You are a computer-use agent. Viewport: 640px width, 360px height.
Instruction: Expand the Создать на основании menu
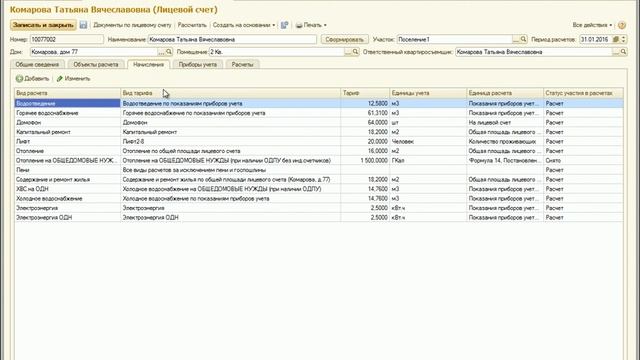coord(244,25)
